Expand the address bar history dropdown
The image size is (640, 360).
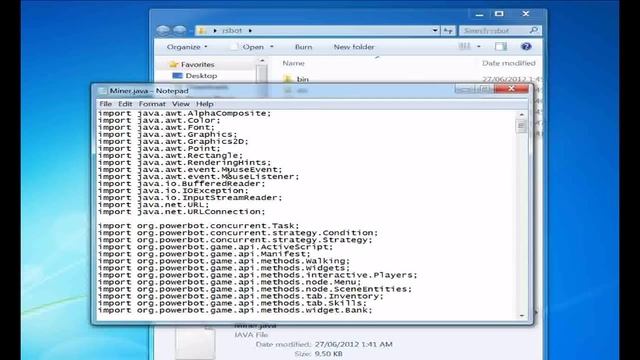click(435, 30)
